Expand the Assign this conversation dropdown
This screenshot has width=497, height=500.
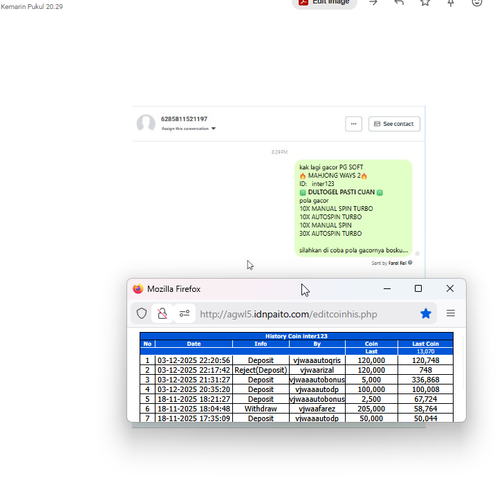point(188,129)
